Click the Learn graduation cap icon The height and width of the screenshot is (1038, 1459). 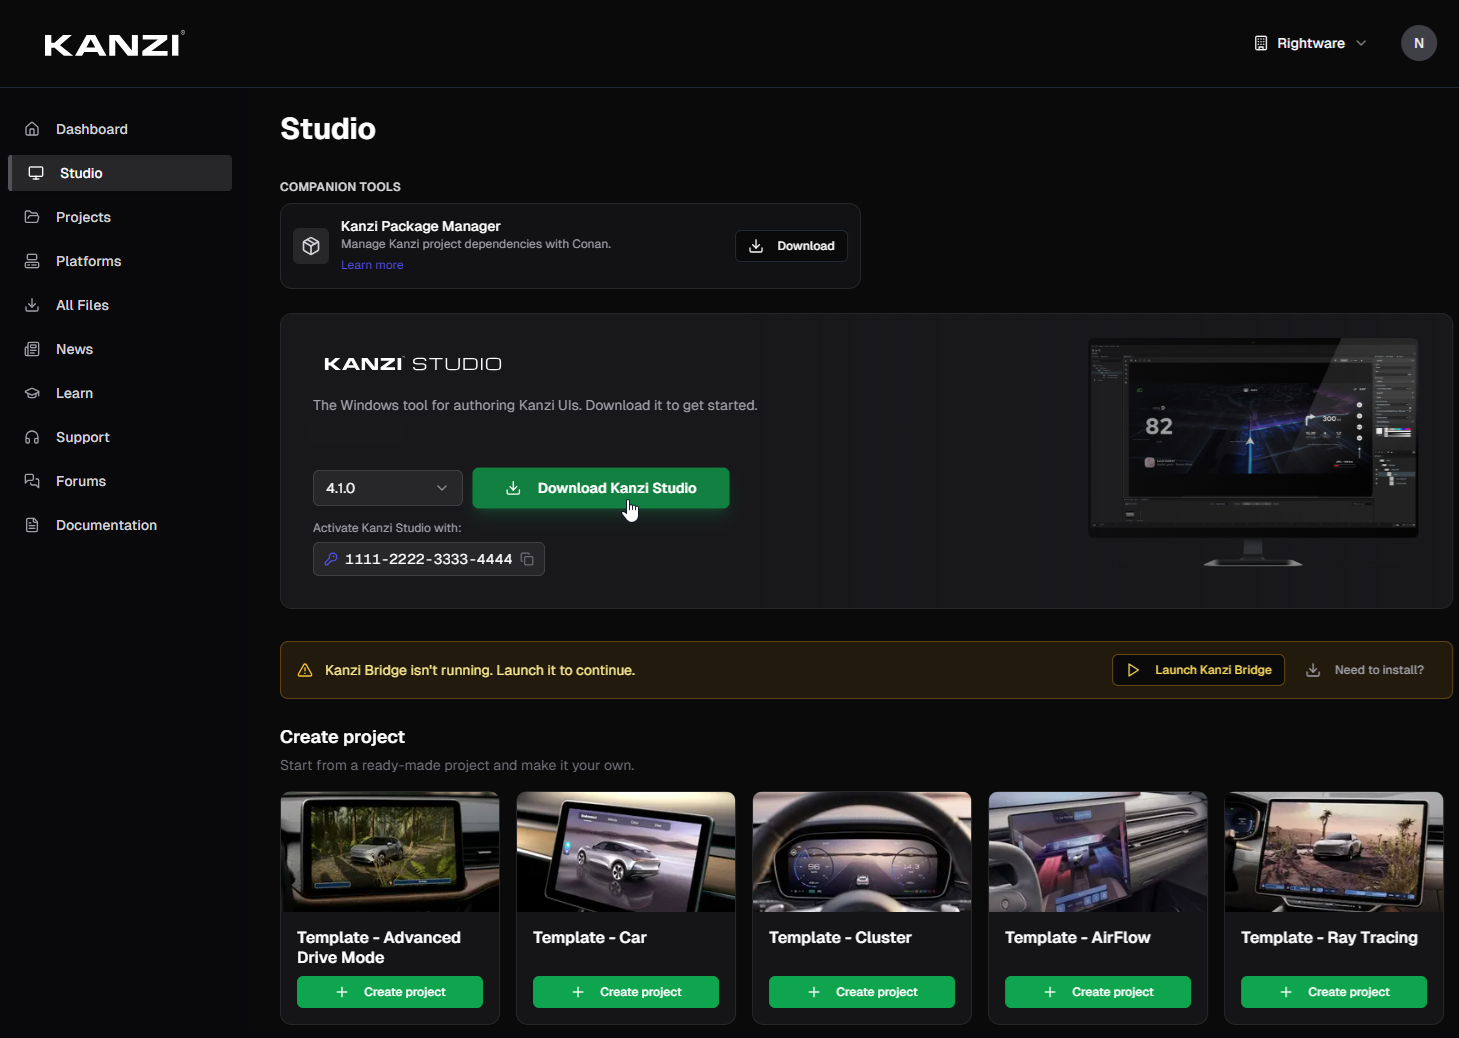pyautogui.click(x=32, y=393)
